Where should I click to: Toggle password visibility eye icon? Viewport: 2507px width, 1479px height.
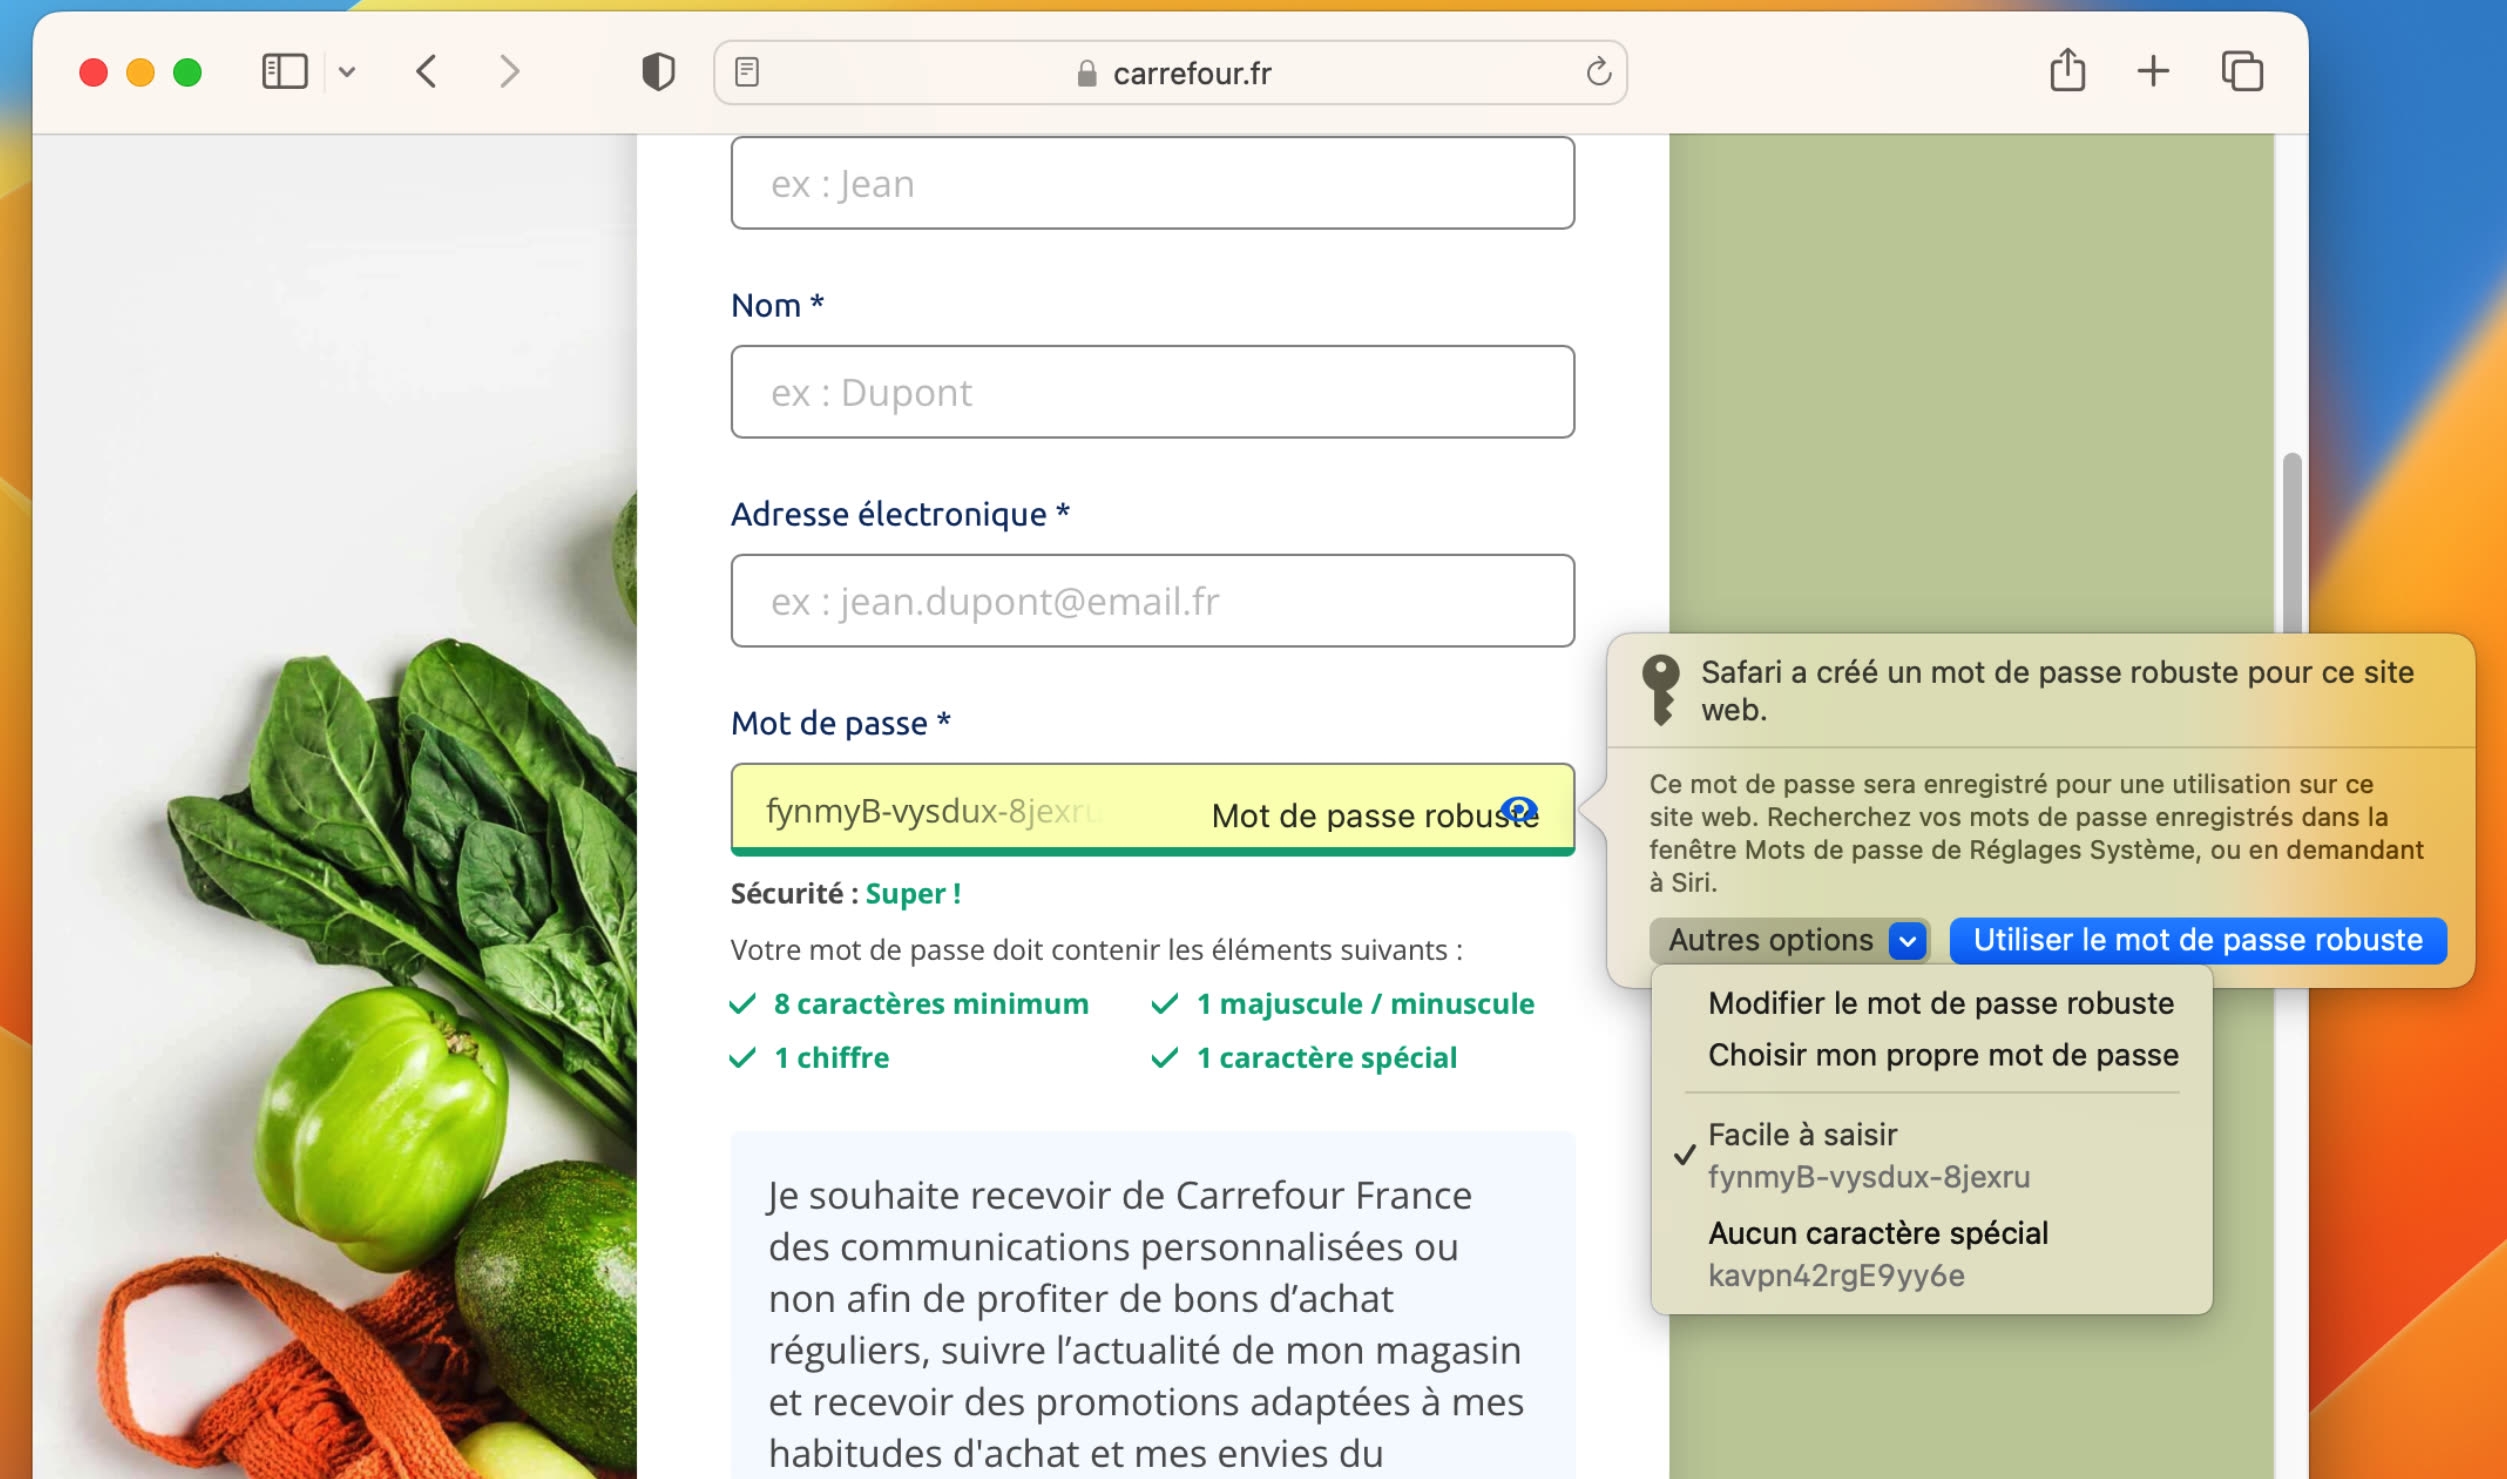click(x=1519, y=809)
